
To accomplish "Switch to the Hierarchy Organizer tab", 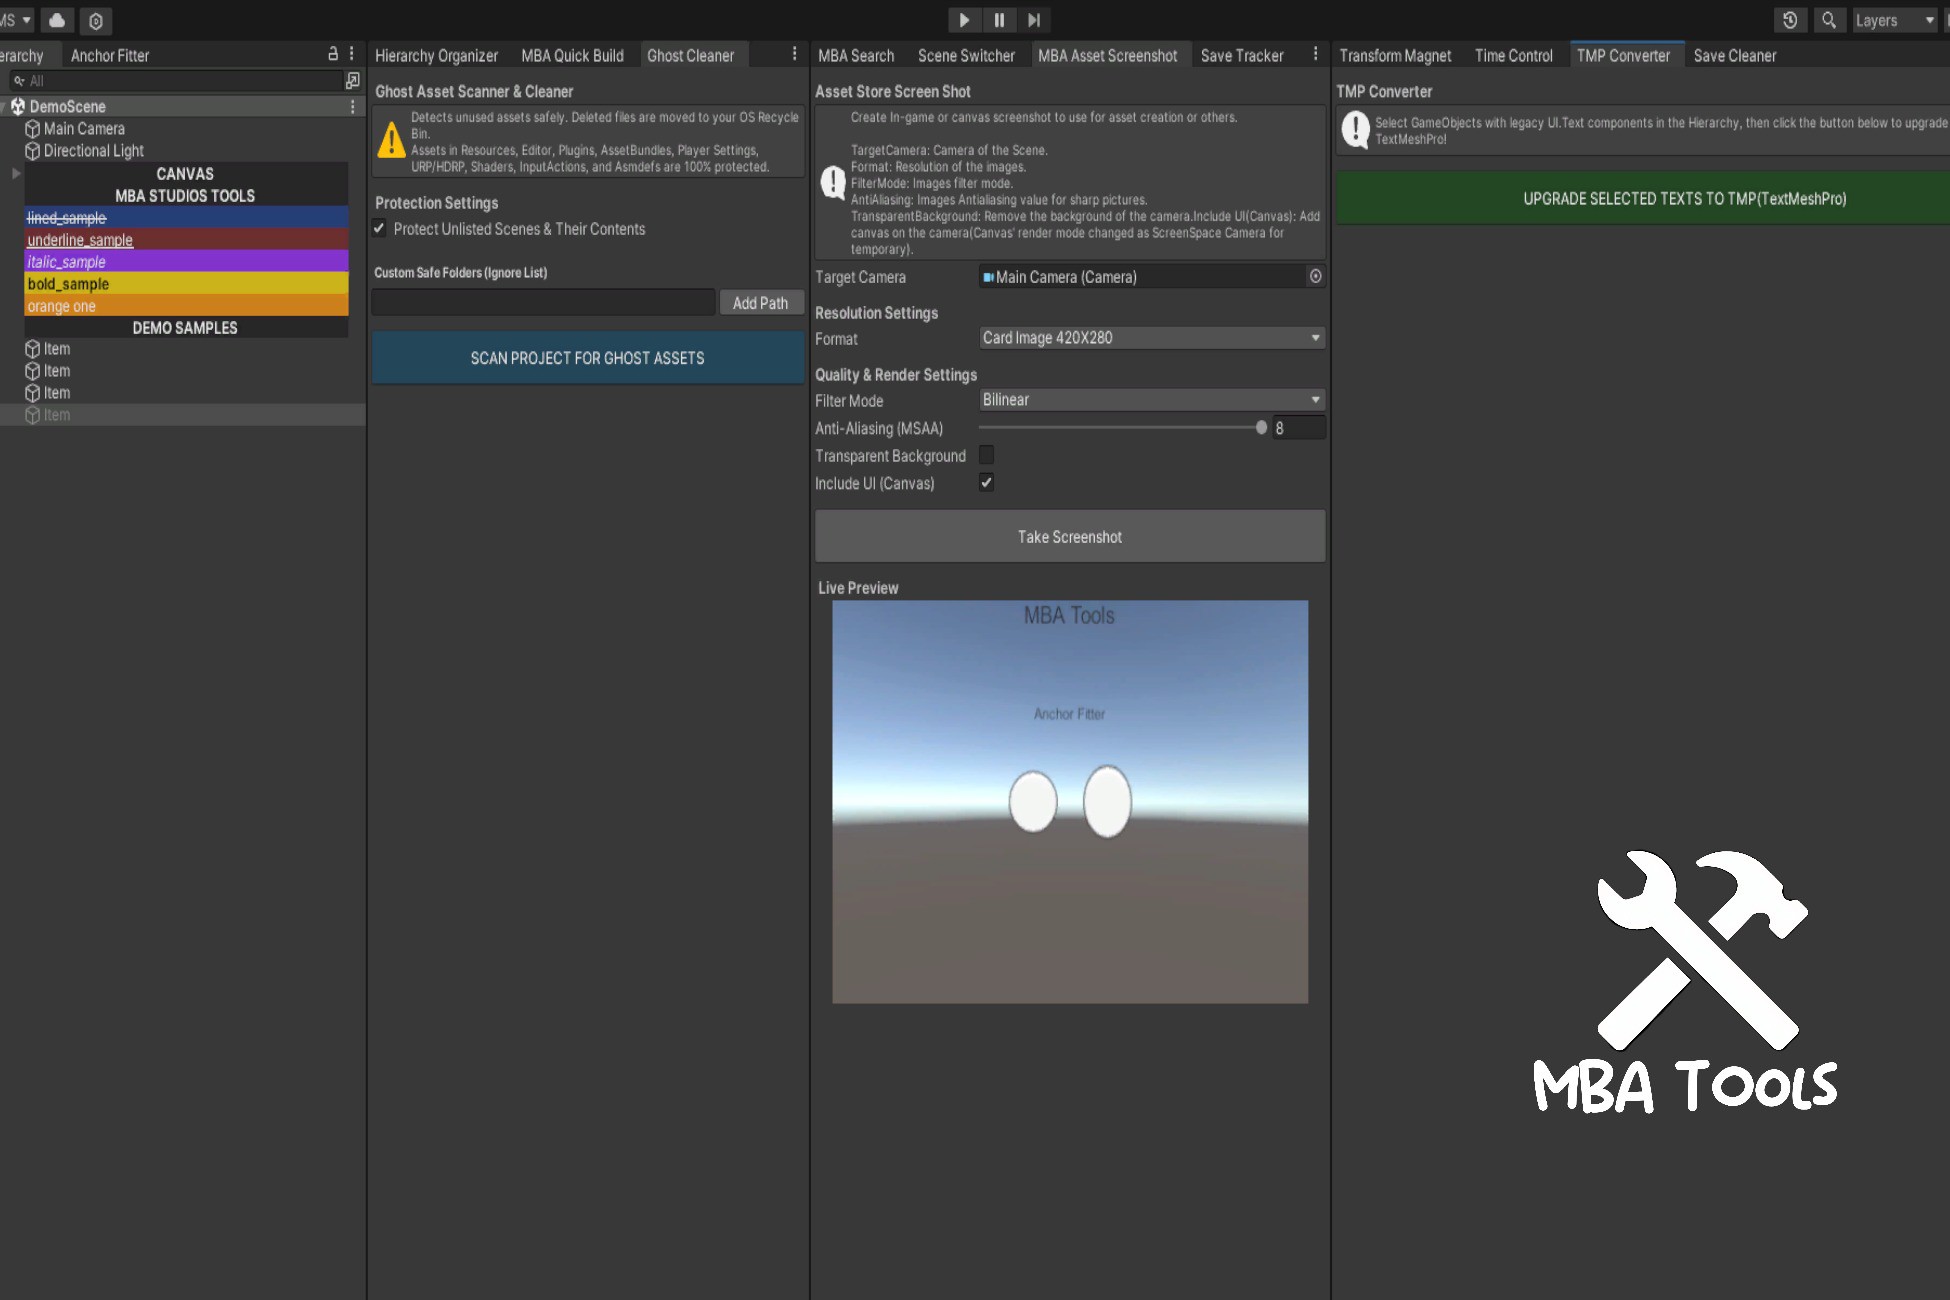I will click(x=436, y=55).
